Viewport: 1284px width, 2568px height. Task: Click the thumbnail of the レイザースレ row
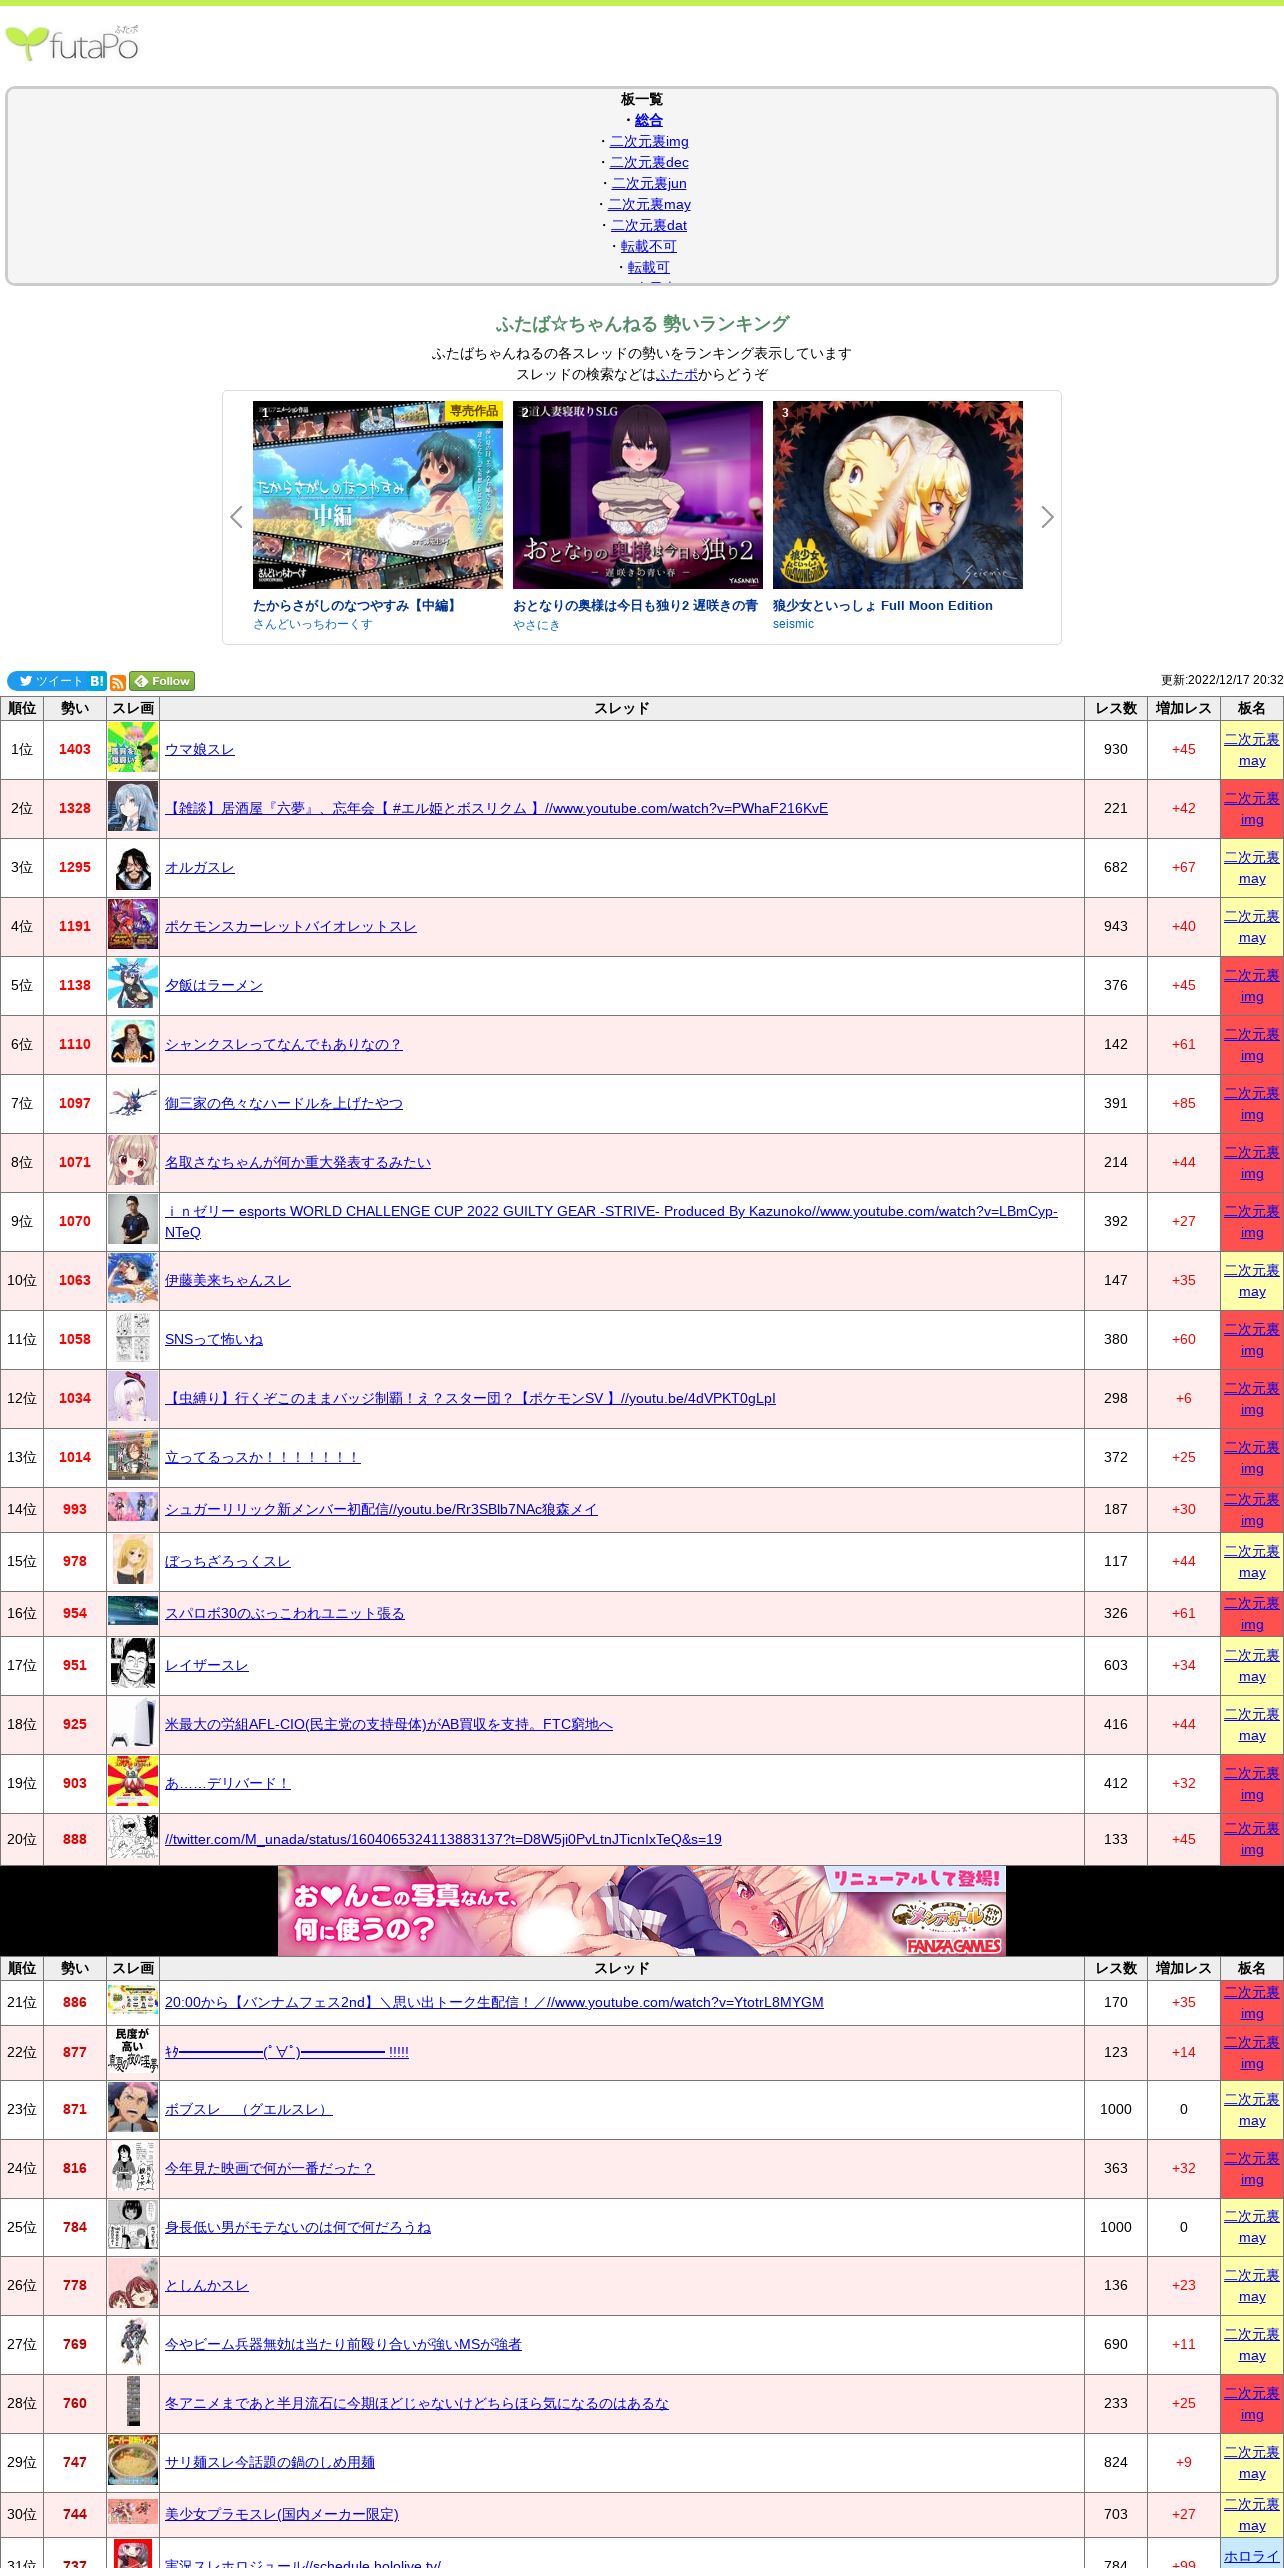point(133,1665)
